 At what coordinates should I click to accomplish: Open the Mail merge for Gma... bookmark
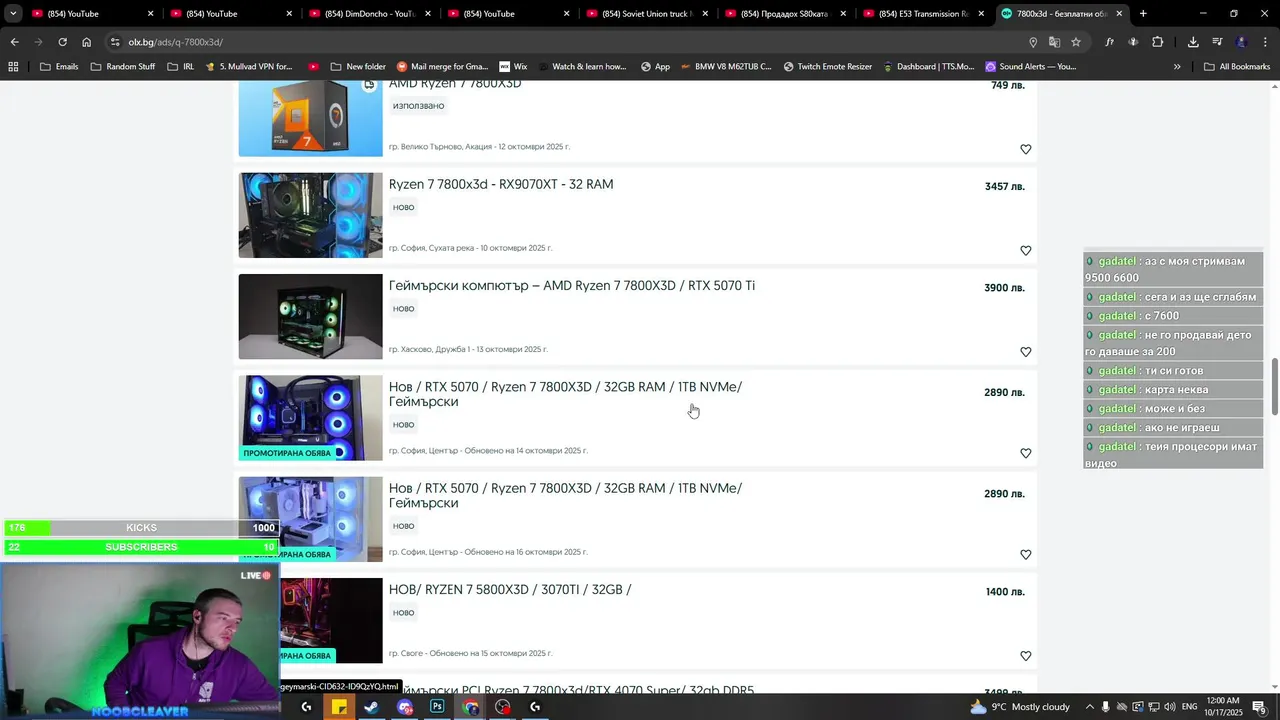click(442, 66)
